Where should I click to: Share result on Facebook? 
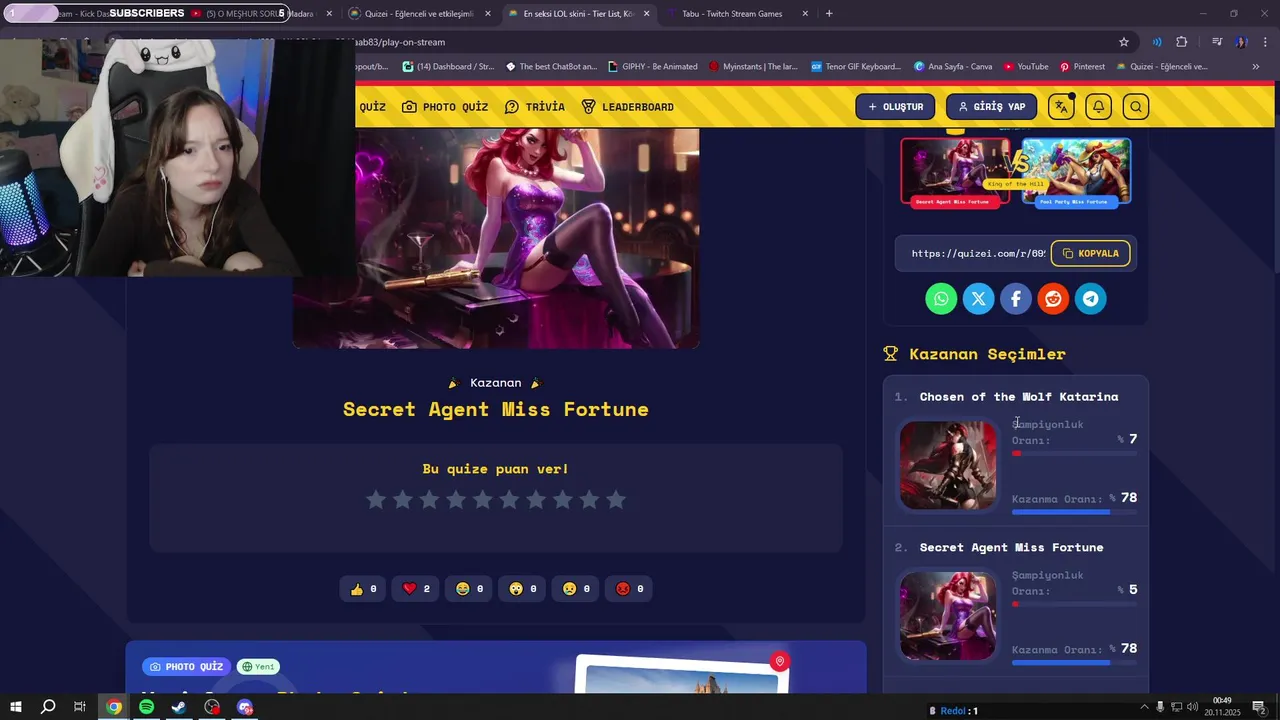tap(1016, 299)
